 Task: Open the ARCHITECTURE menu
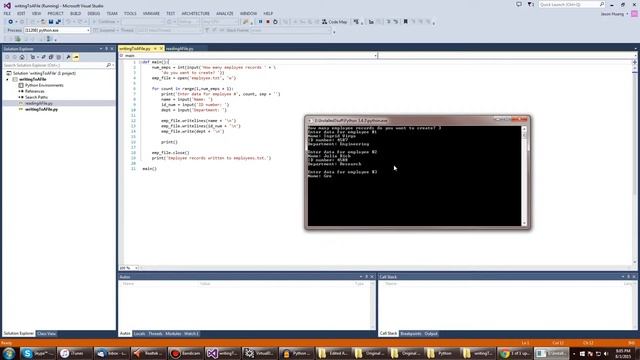196,13
